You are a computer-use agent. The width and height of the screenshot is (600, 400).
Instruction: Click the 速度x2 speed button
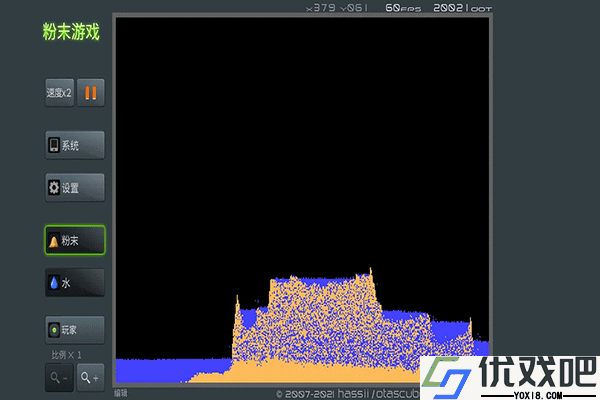click(60, 93)
